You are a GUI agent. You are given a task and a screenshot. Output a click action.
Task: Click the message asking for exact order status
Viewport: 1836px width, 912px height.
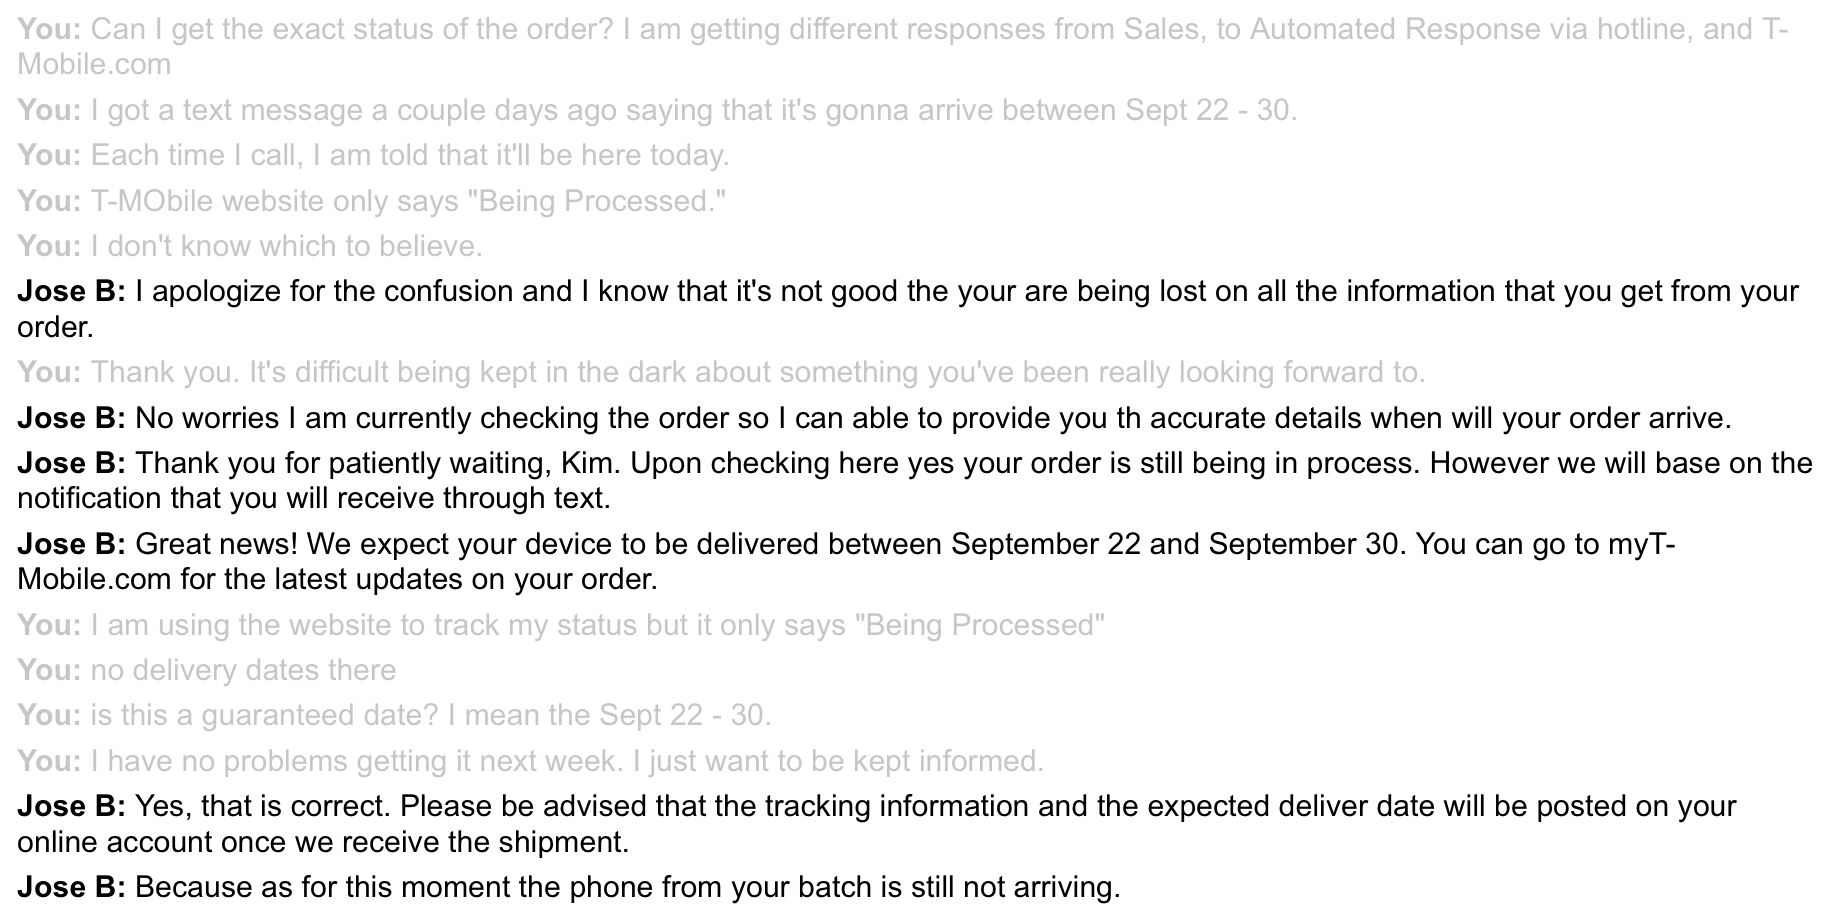(903, 47)
